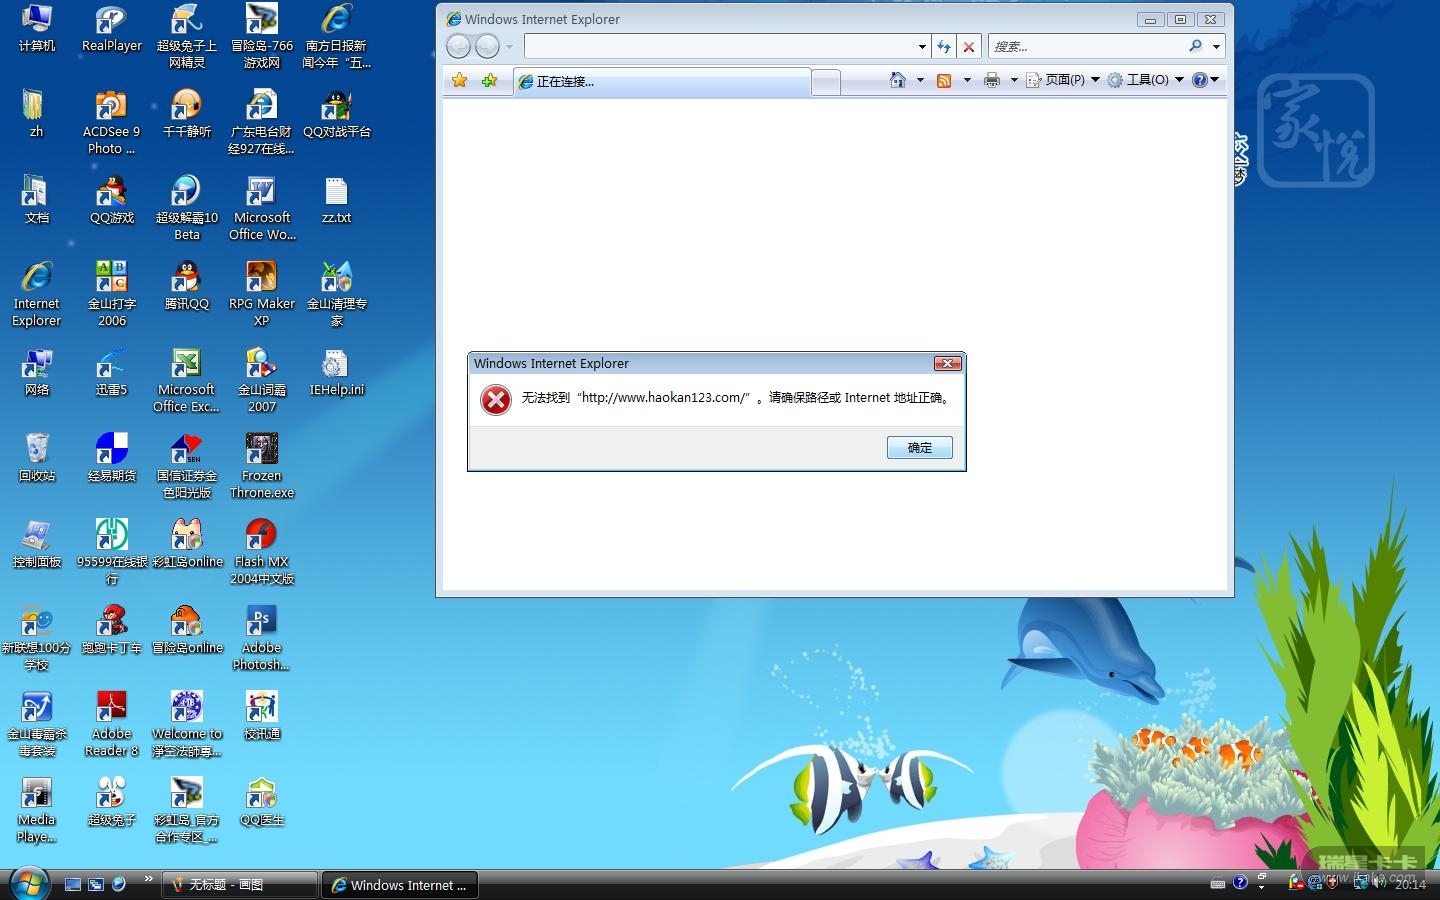Click the taskbar clock showing 20:14

(x=1410, y=884)
